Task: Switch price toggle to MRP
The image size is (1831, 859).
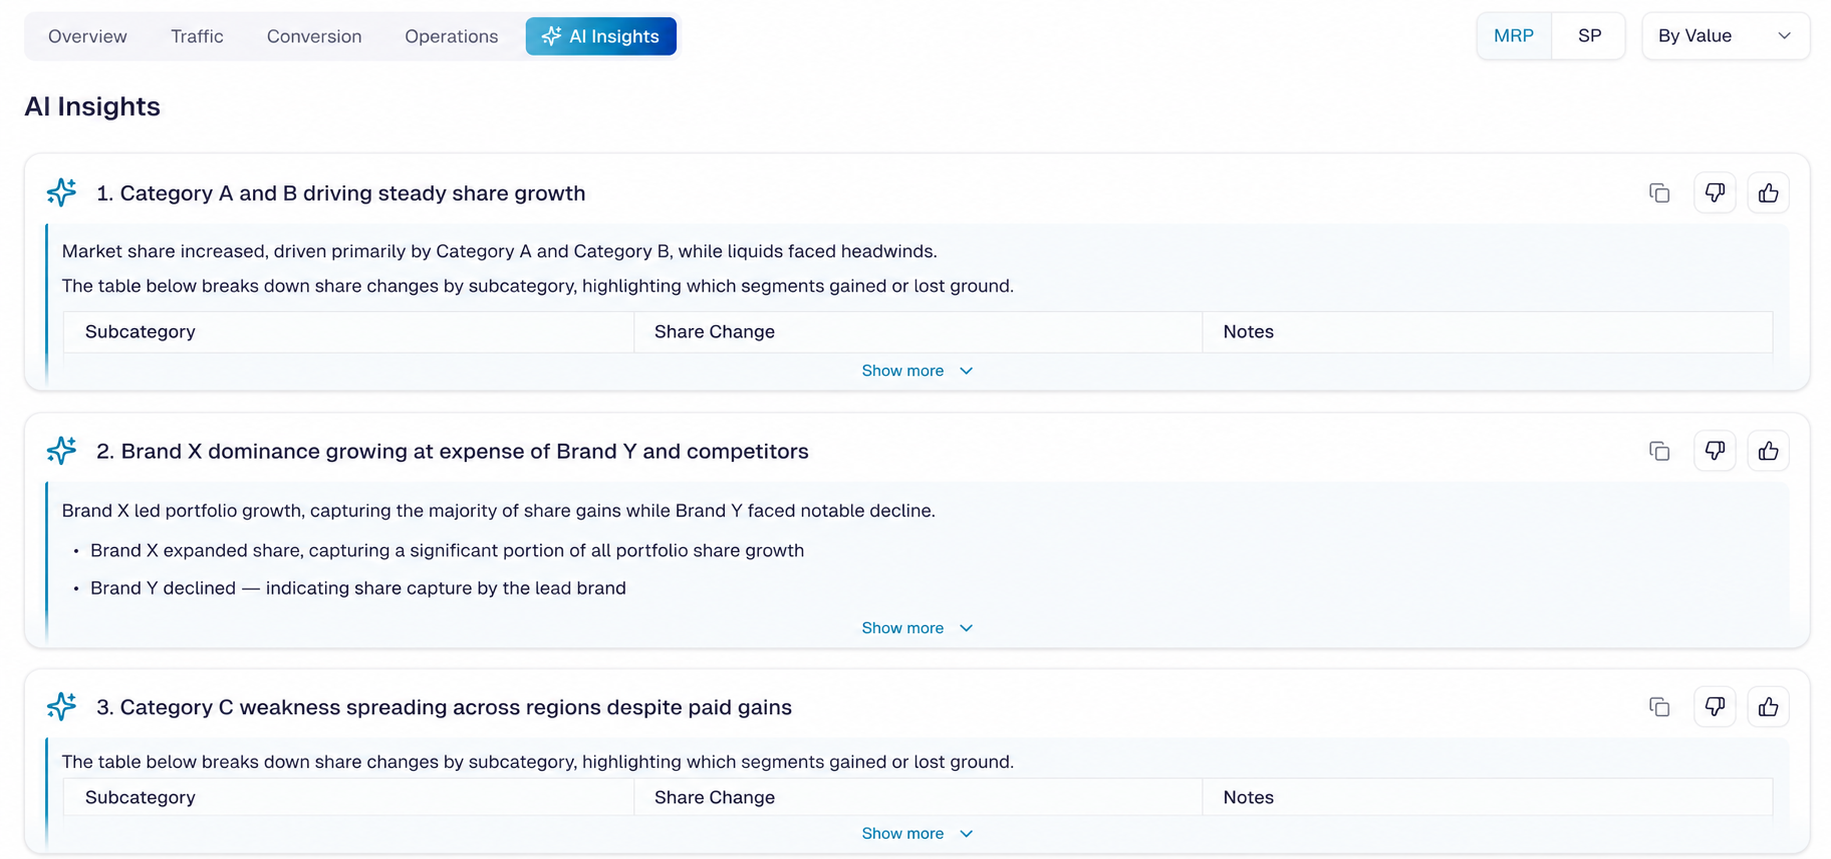Action: 1513,36
